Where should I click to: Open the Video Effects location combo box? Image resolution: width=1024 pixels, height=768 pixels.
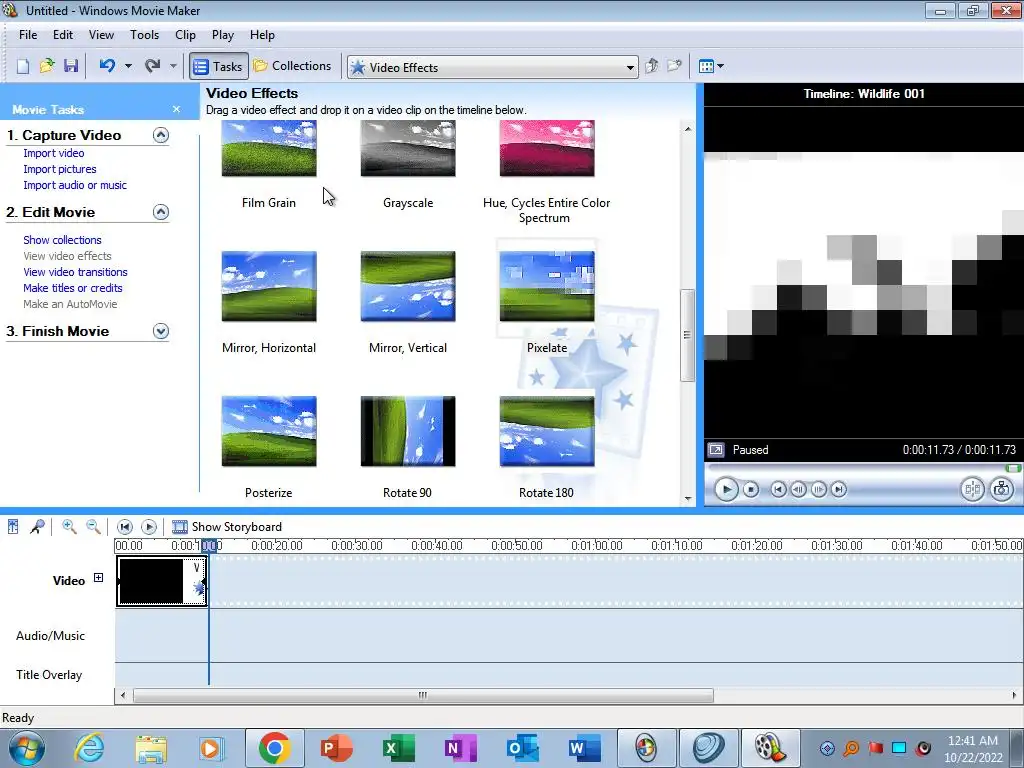(492, 67)
